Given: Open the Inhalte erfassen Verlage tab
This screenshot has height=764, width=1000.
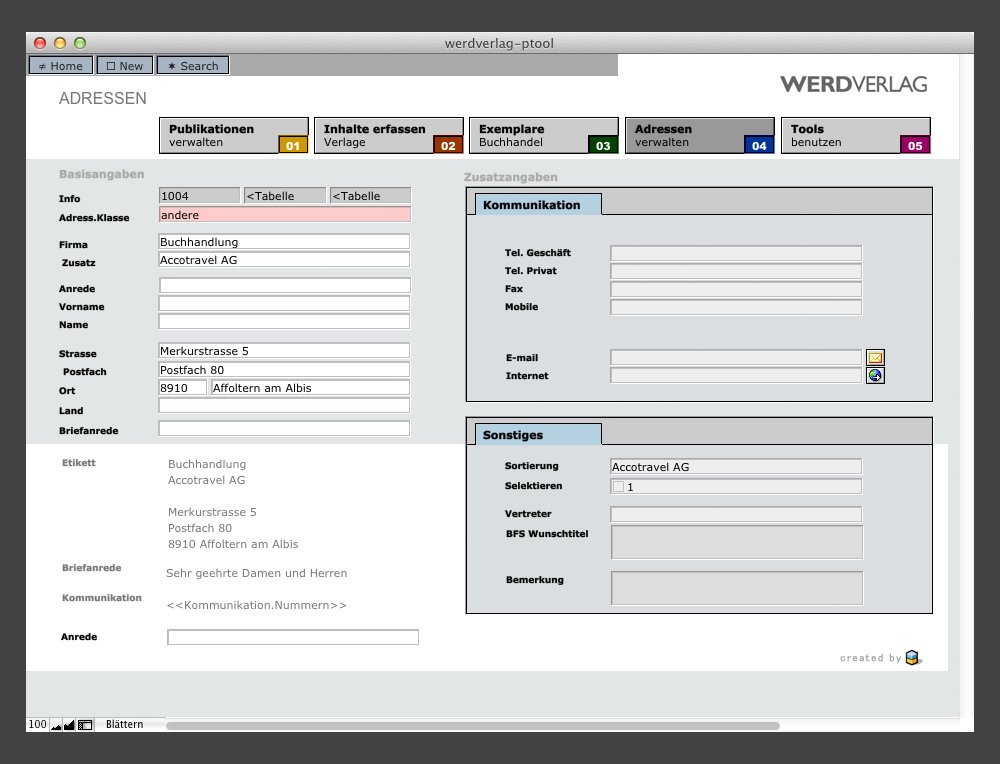Looking at the screenshot, I should tap(388, 135).
